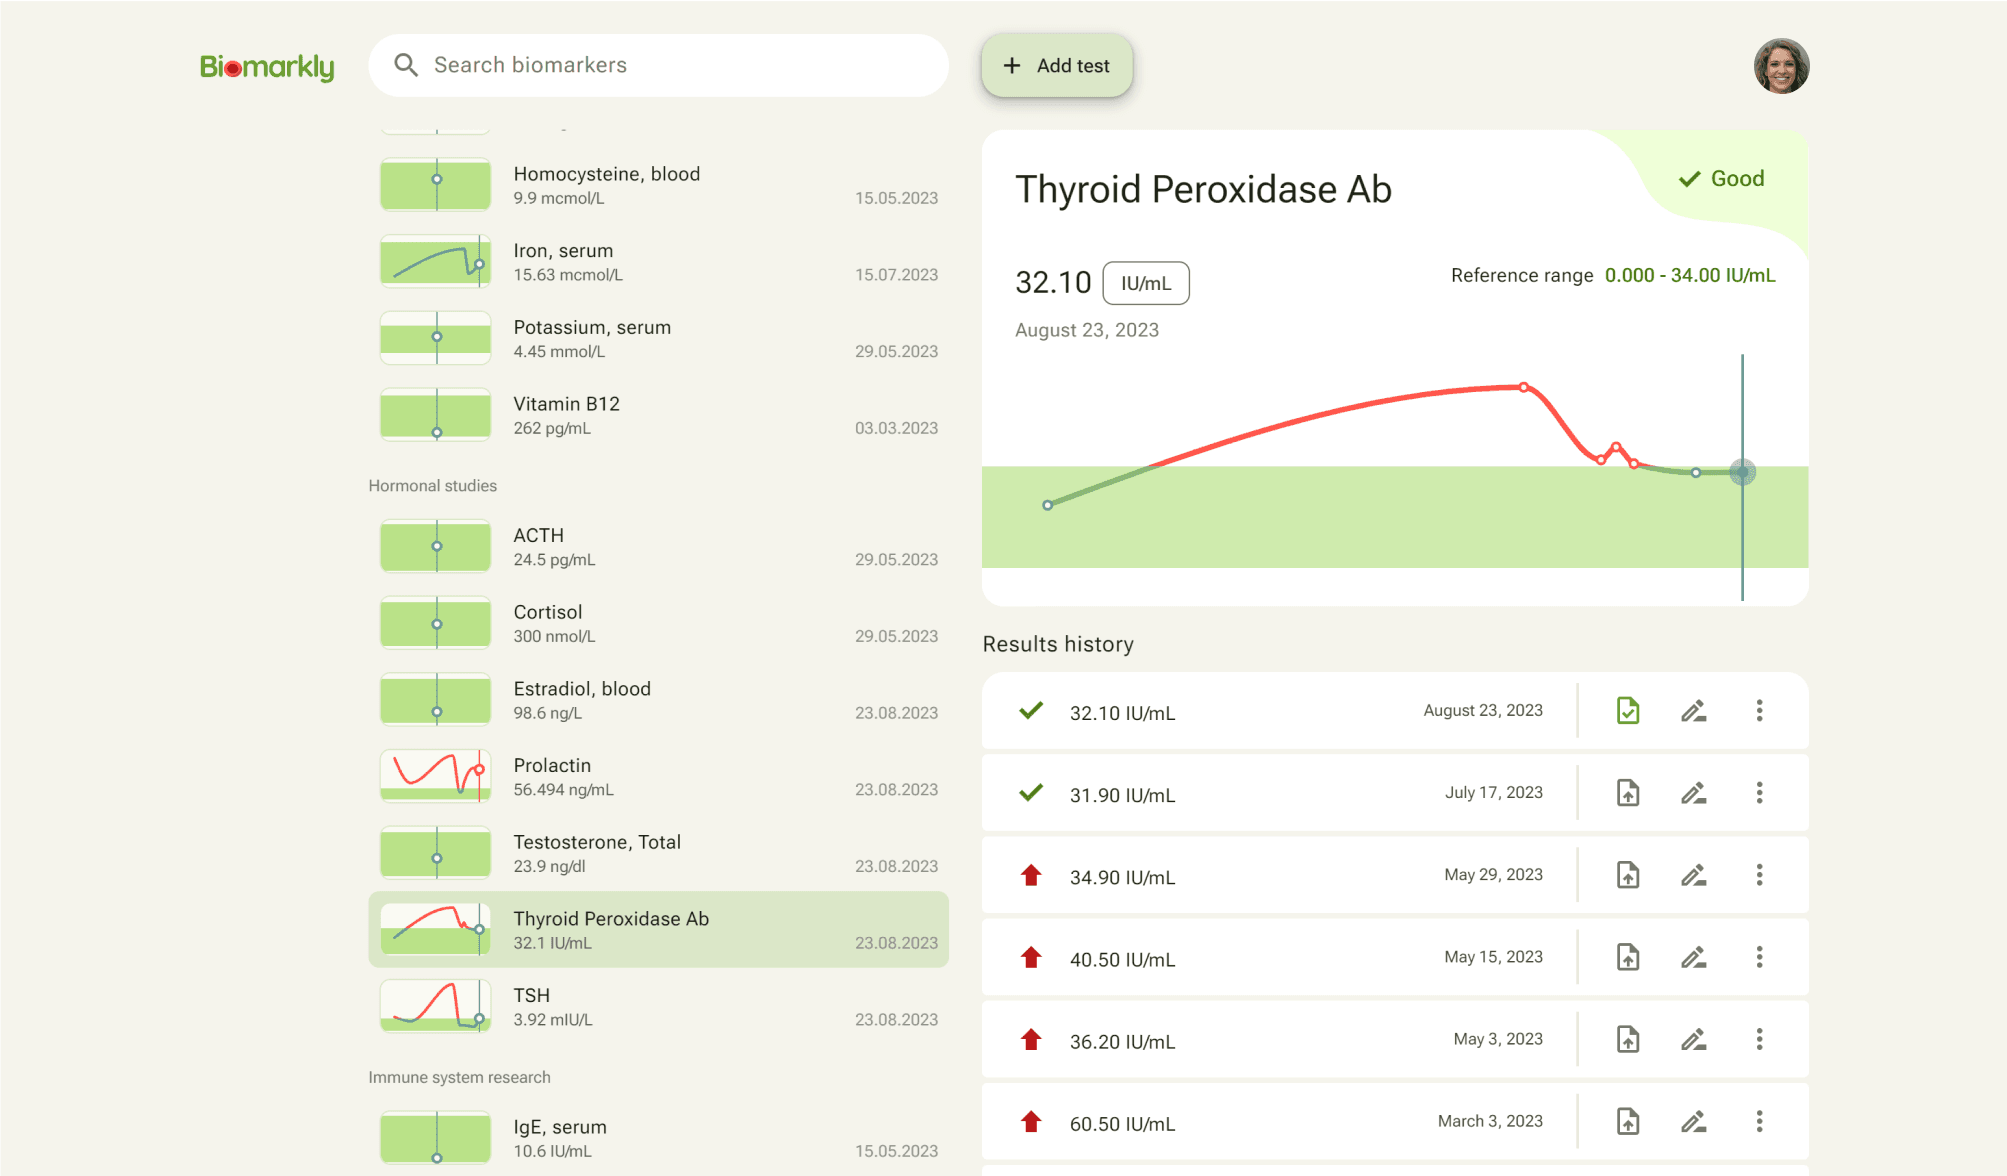Select Prolactin biomarker

point(658,776)
